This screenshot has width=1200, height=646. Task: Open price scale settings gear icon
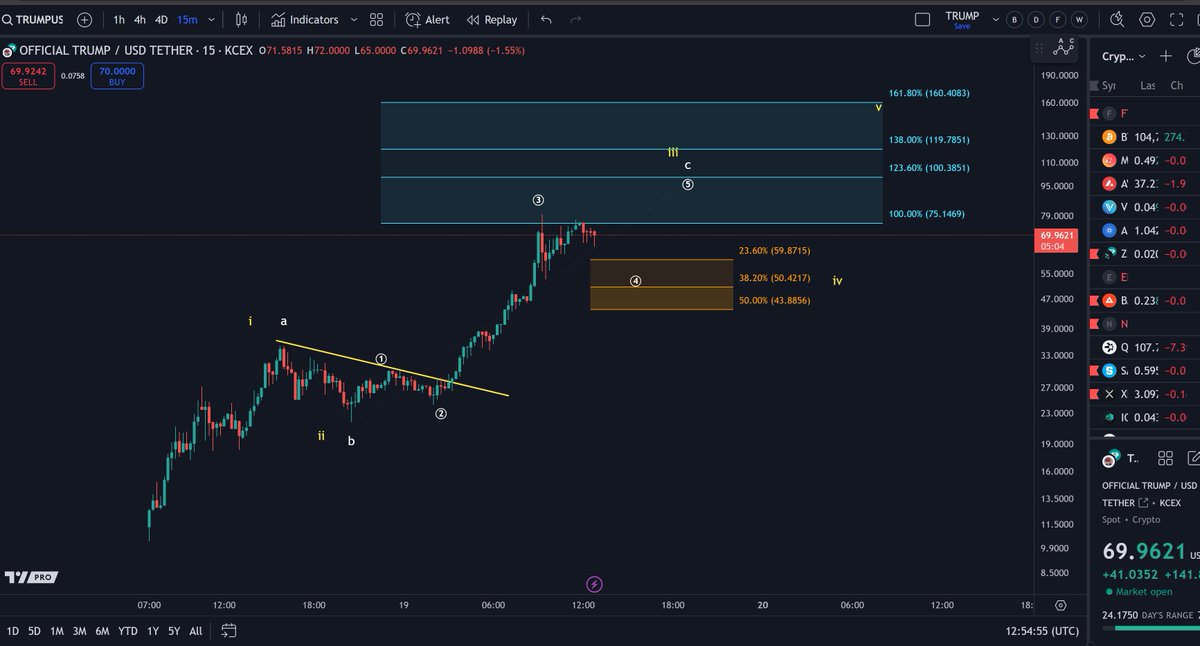click(1060, 605)
